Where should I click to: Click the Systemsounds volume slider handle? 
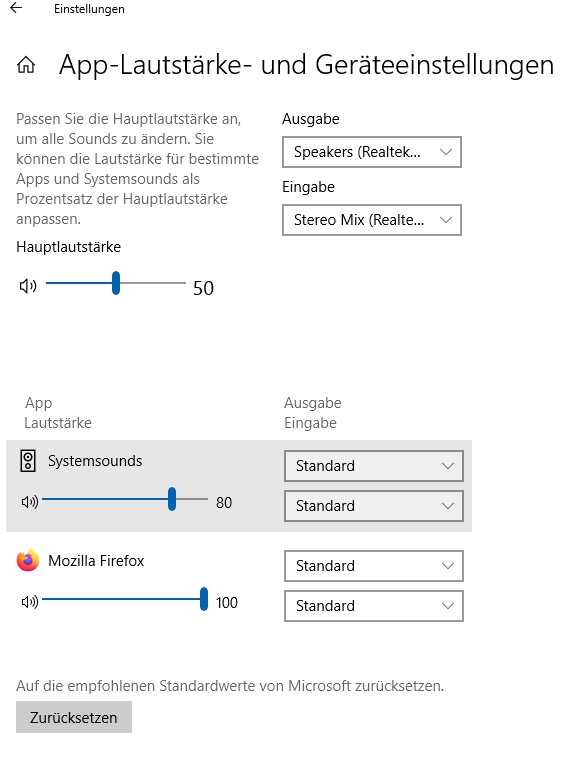click(172, 499)
